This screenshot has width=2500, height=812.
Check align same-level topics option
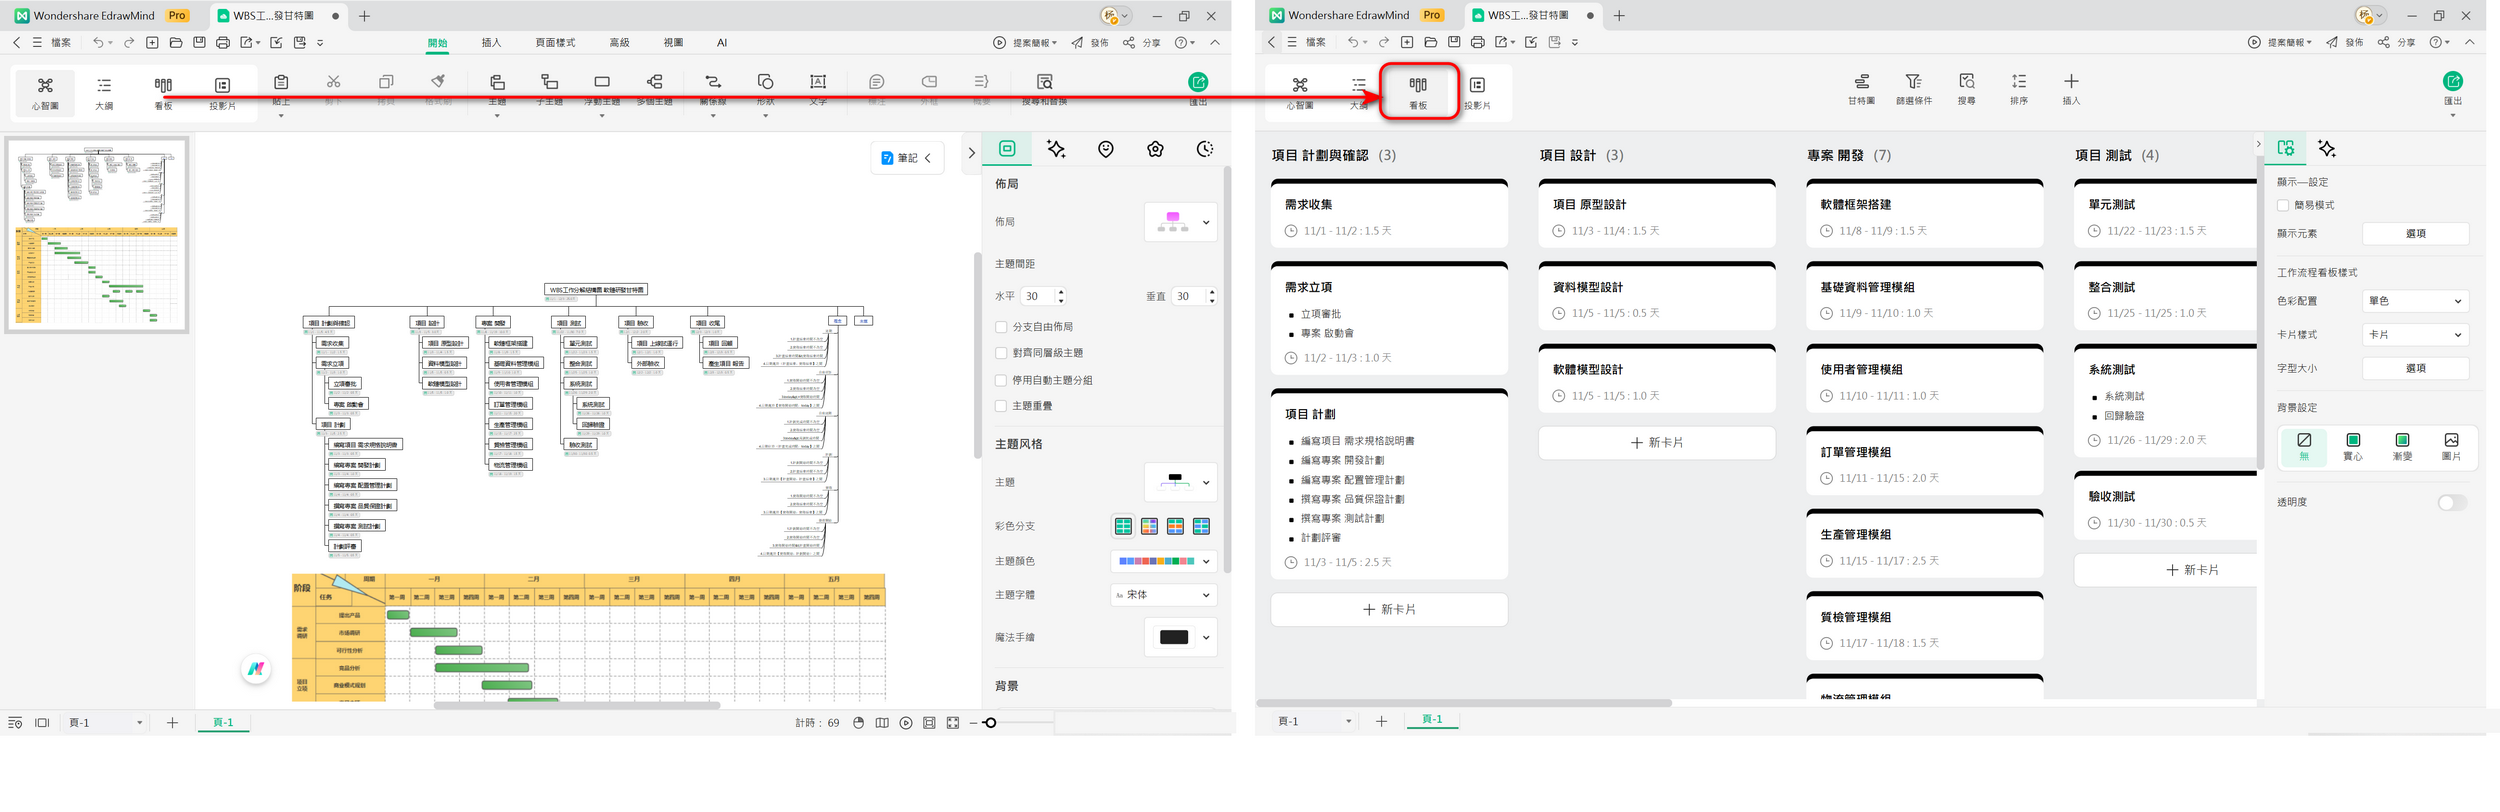pos(1001,353)
